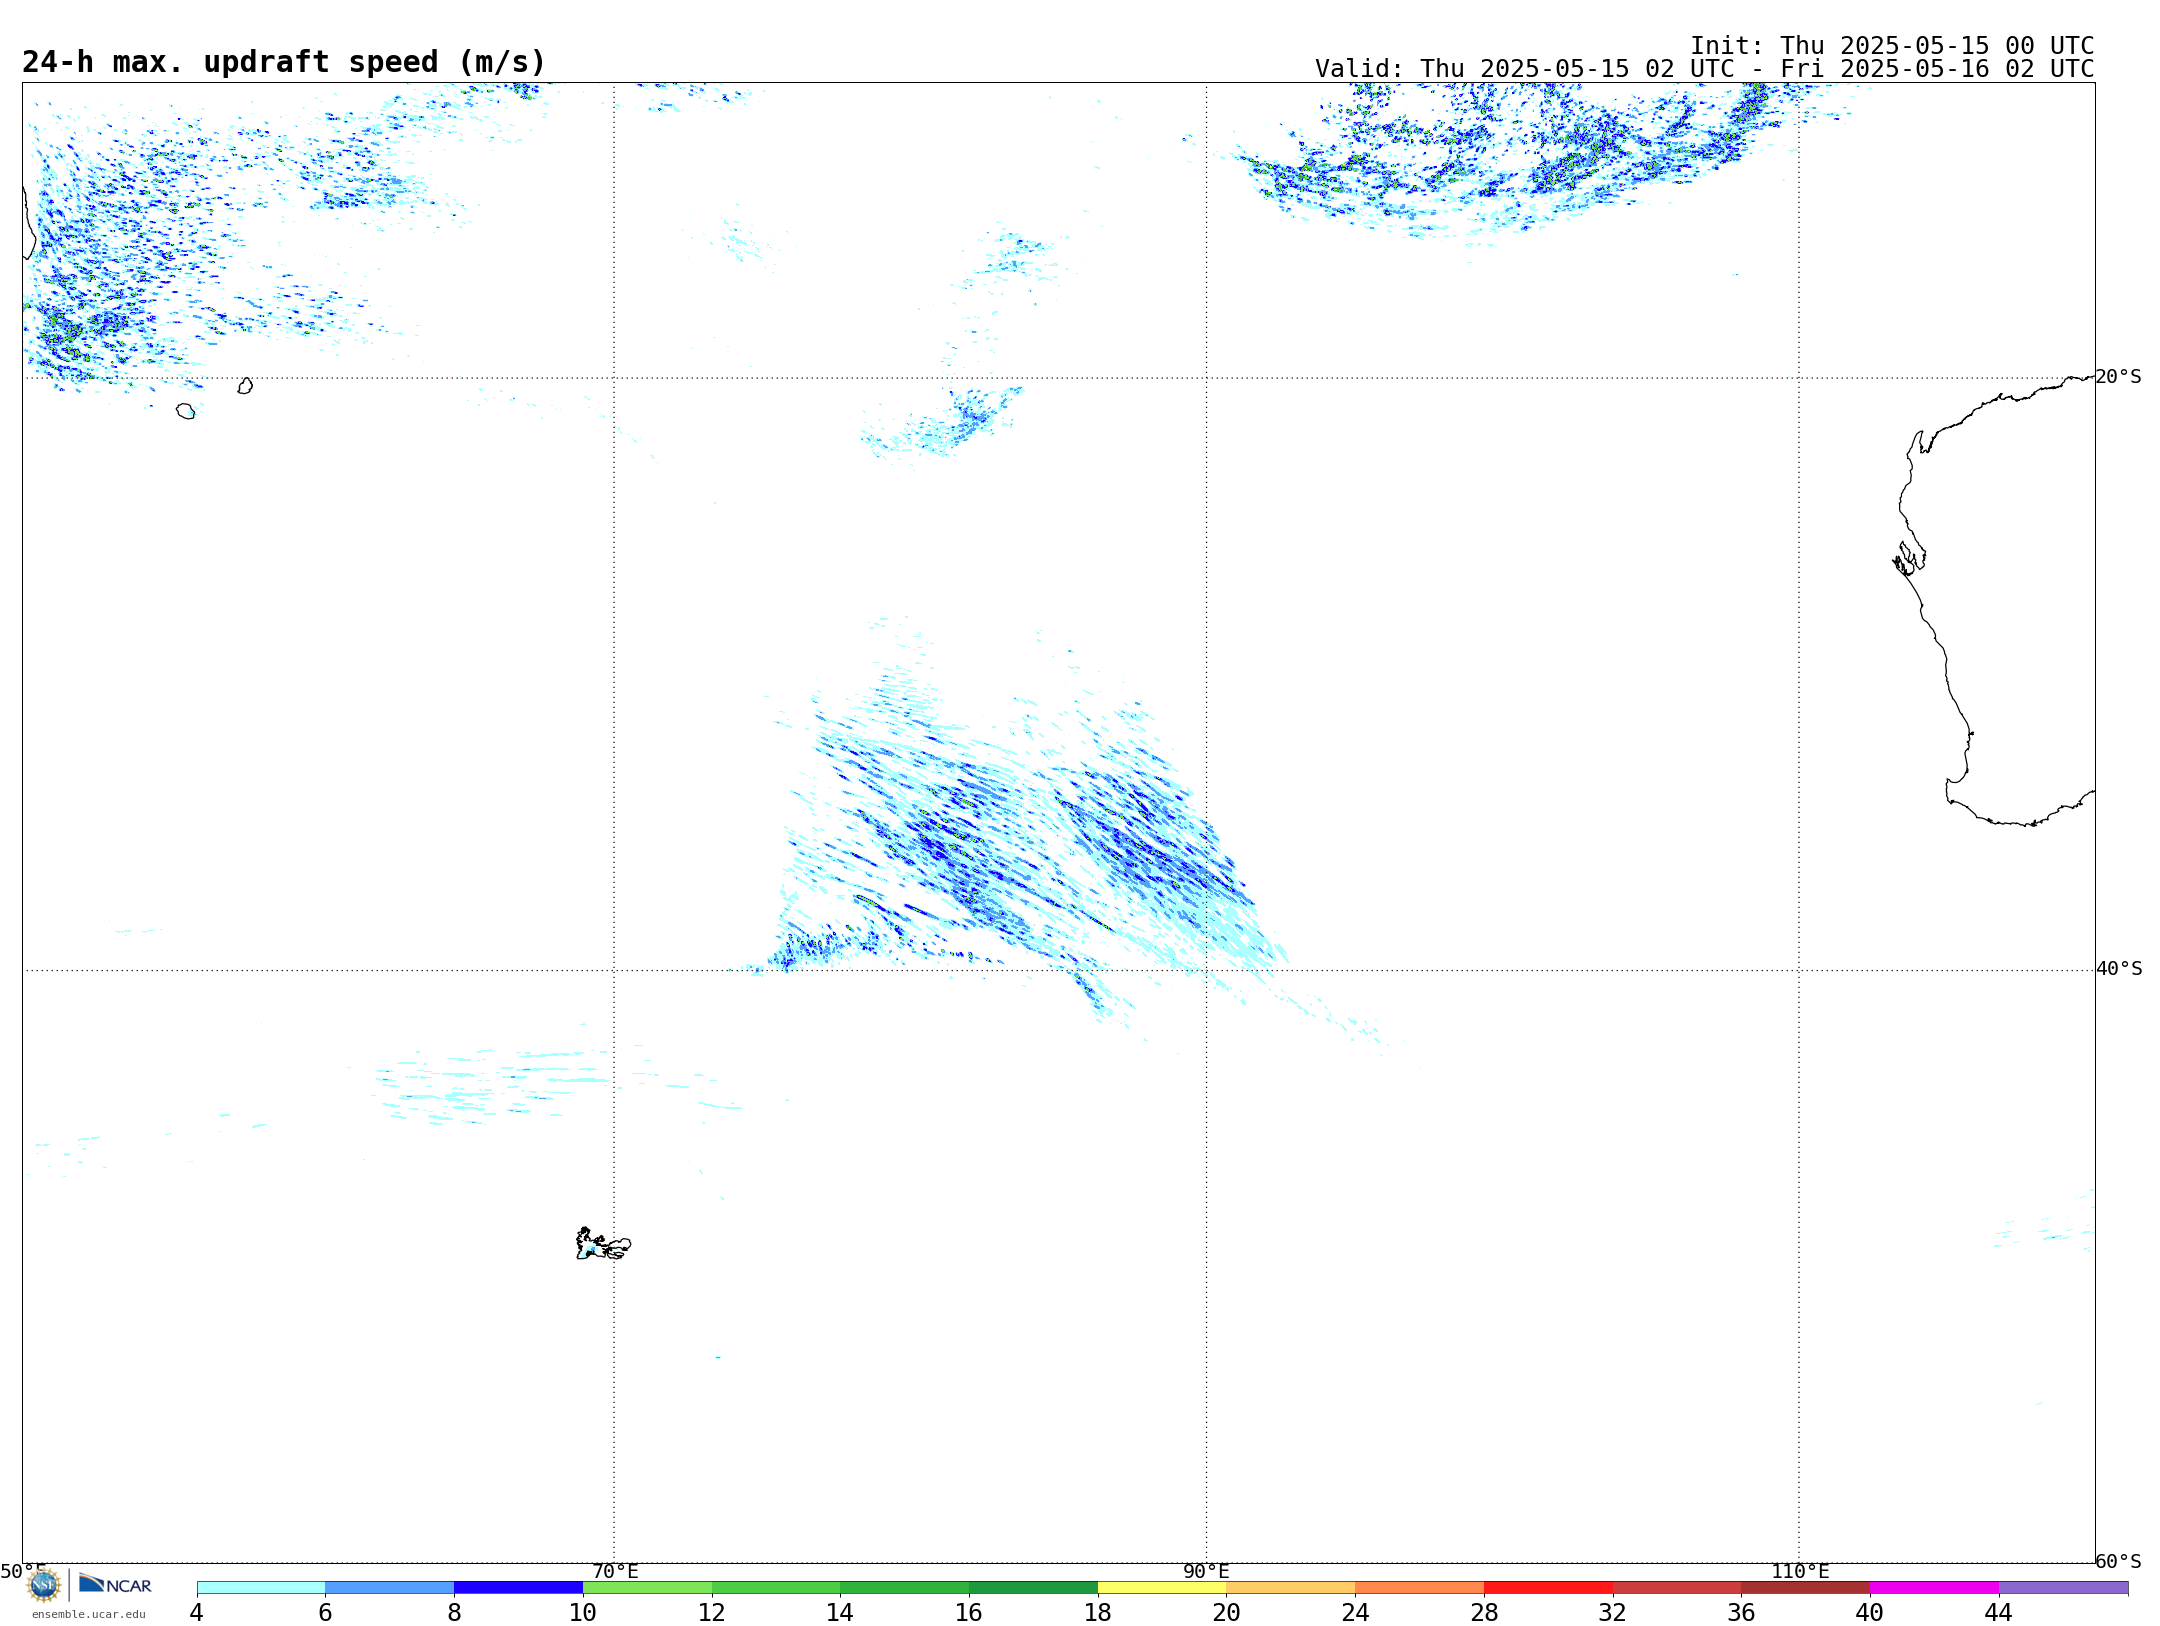Click the '60°S' latitude label

(2119, 1561)
